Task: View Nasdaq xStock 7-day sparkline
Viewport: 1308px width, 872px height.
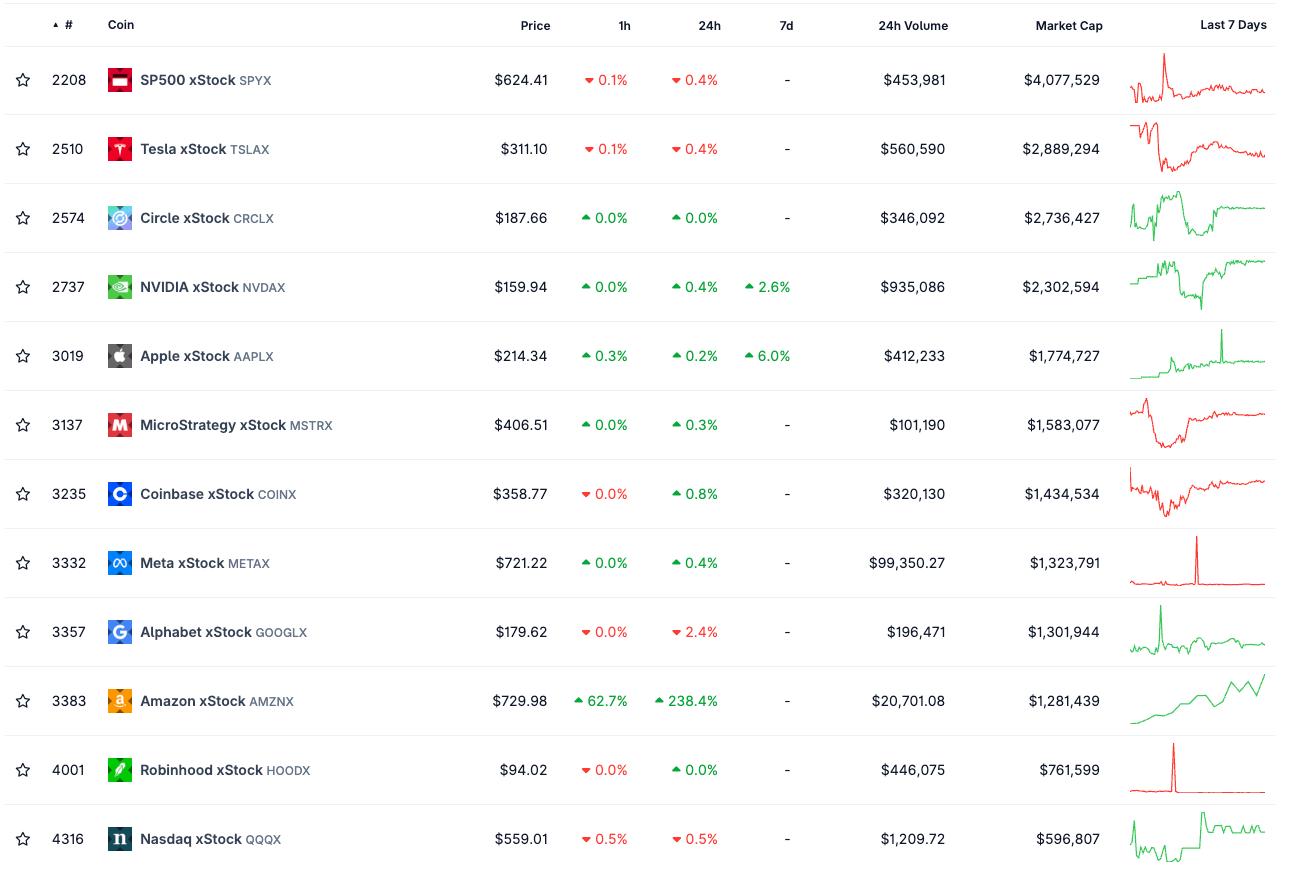Action: click(1197, 837)
